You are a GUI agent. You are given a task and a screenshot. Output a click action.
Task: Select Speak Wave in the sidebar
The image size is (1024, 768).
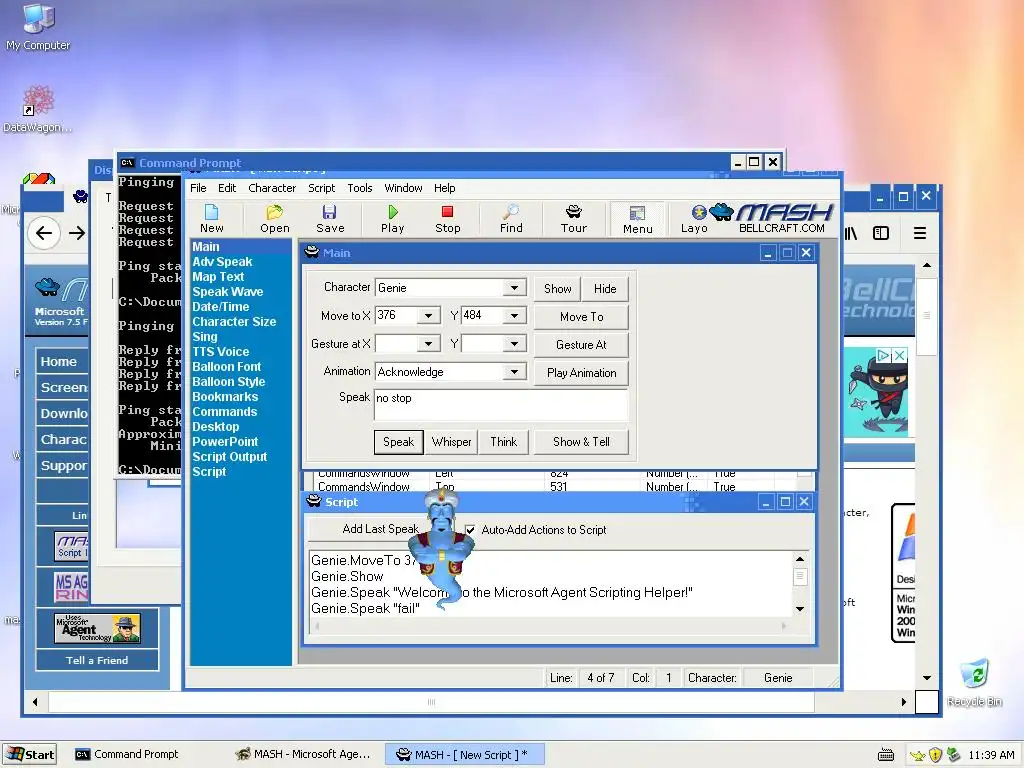click(x=227, y=291)
